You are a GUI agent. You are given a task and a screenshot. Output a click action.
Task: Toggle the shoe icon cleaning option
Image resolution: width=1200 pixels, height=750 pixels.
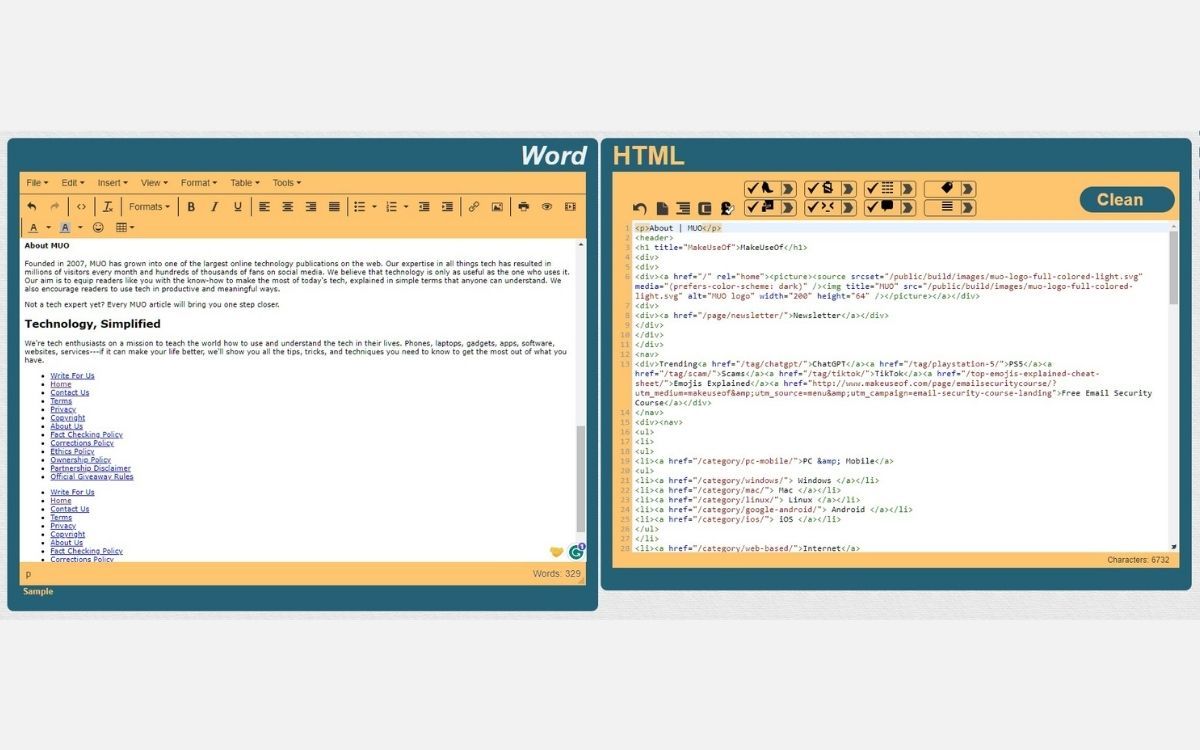pos(763,189)
